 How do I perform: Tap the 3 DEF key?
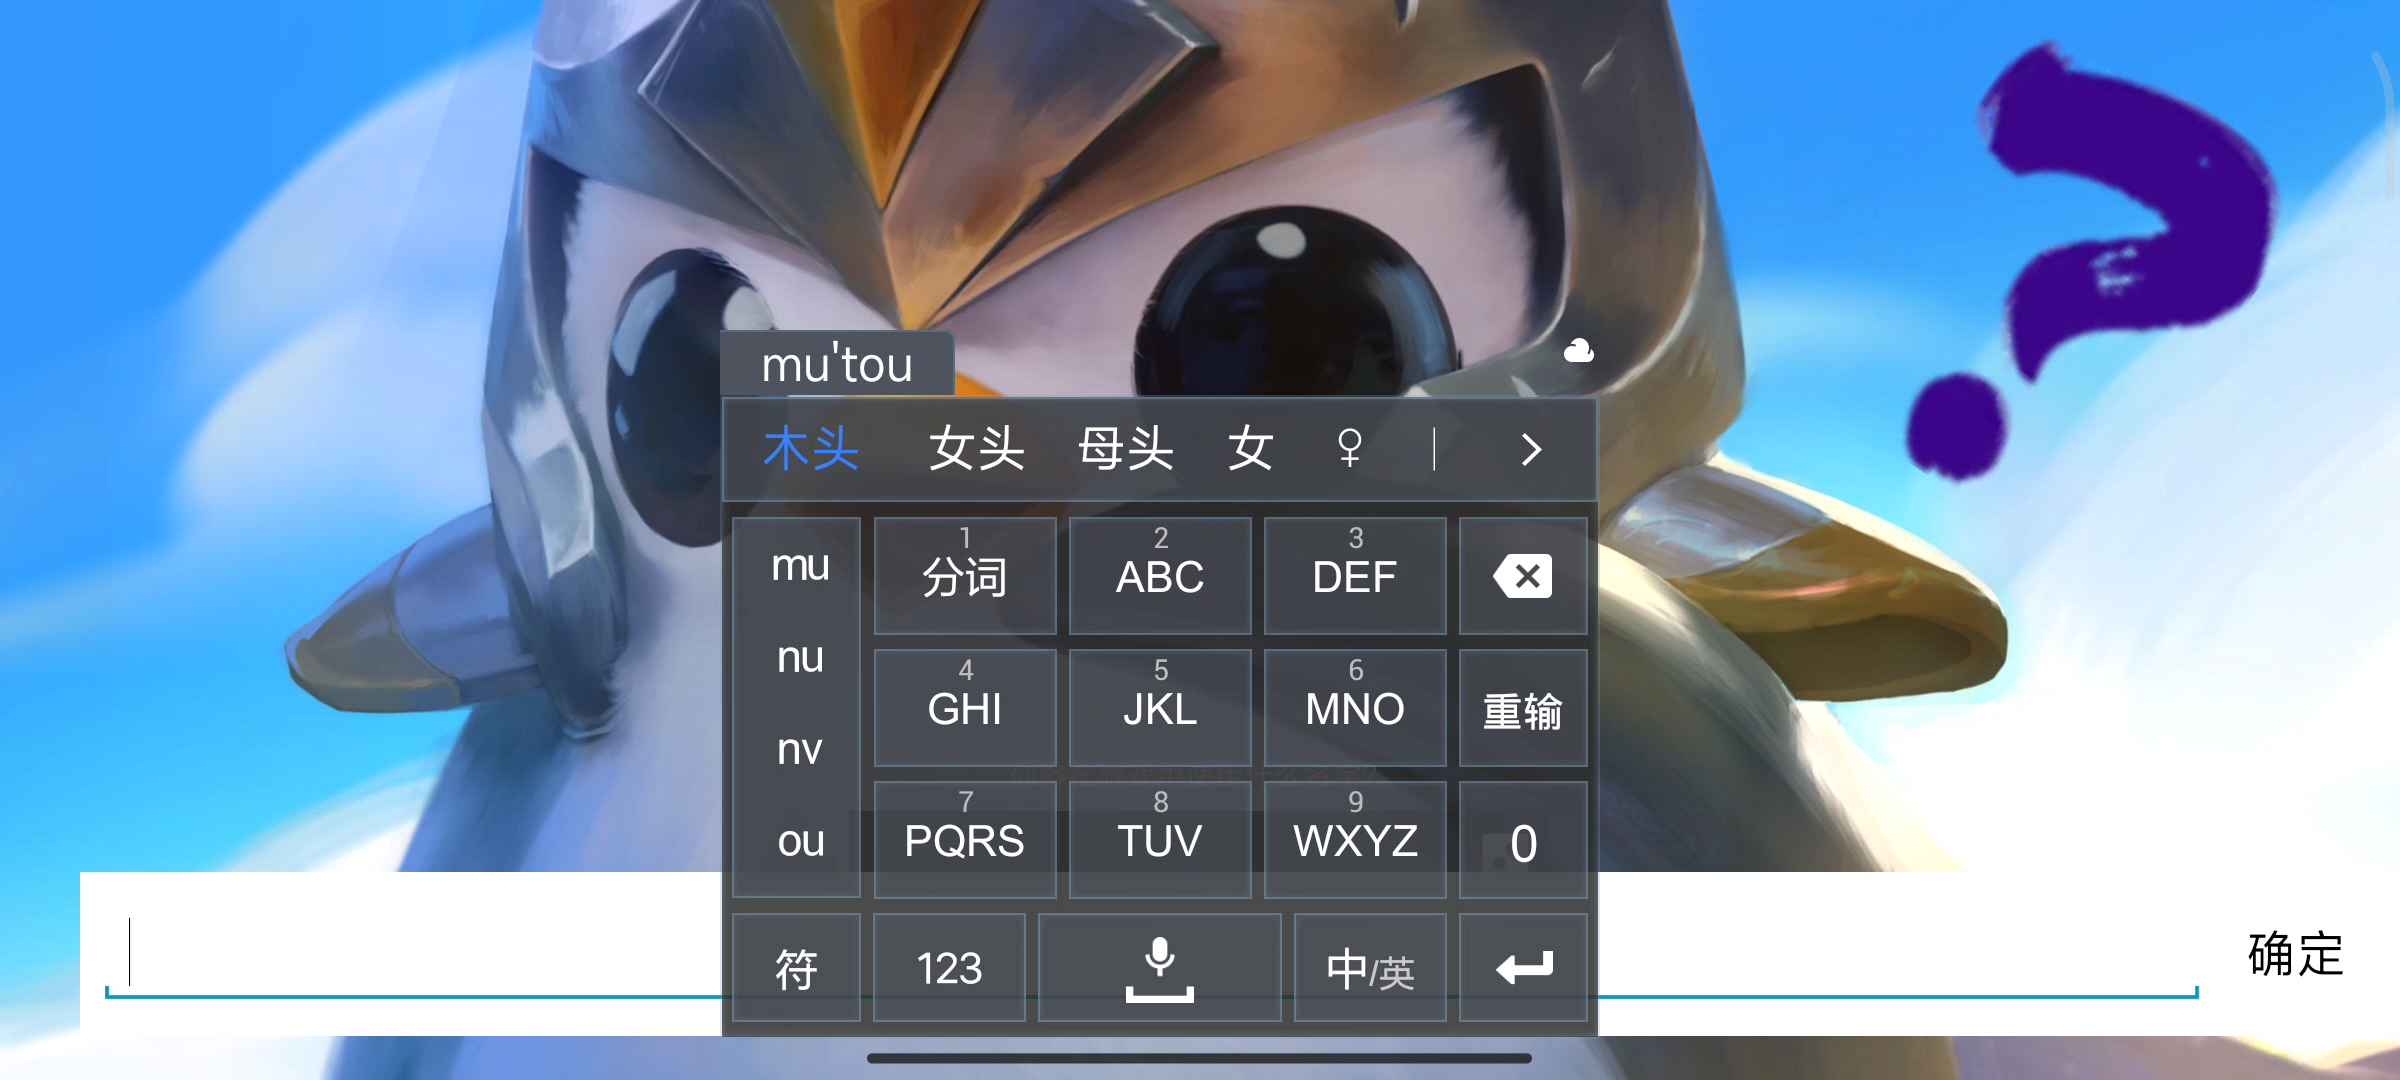click(x=1355, y=576)
